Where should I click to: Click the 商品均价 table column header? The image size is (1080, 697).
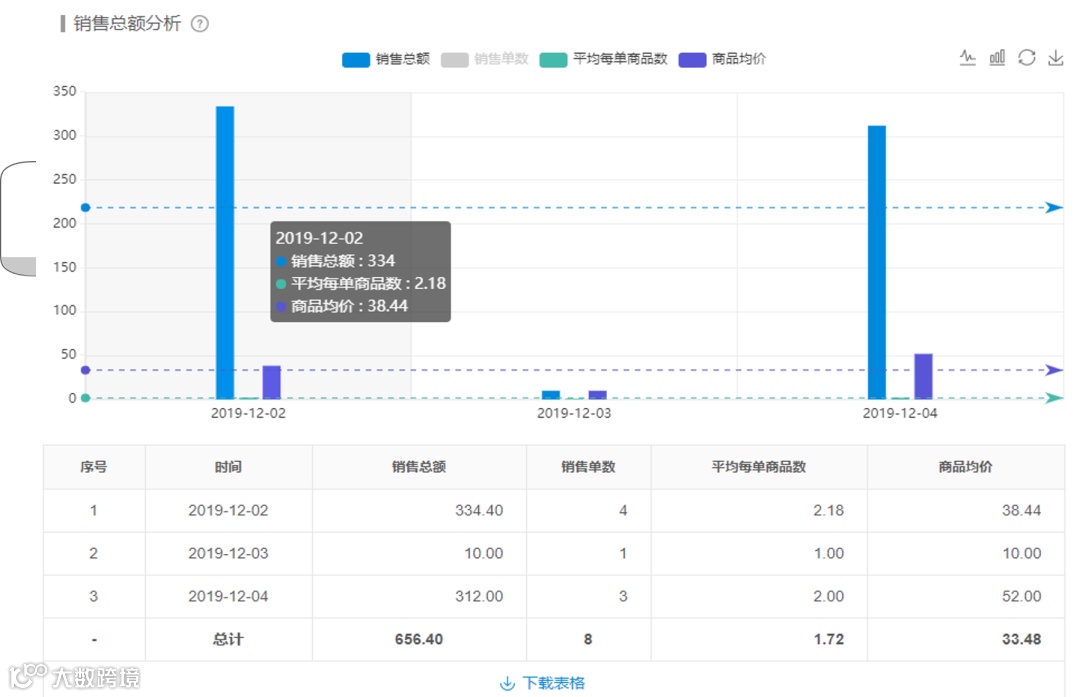tap(965, 467)
